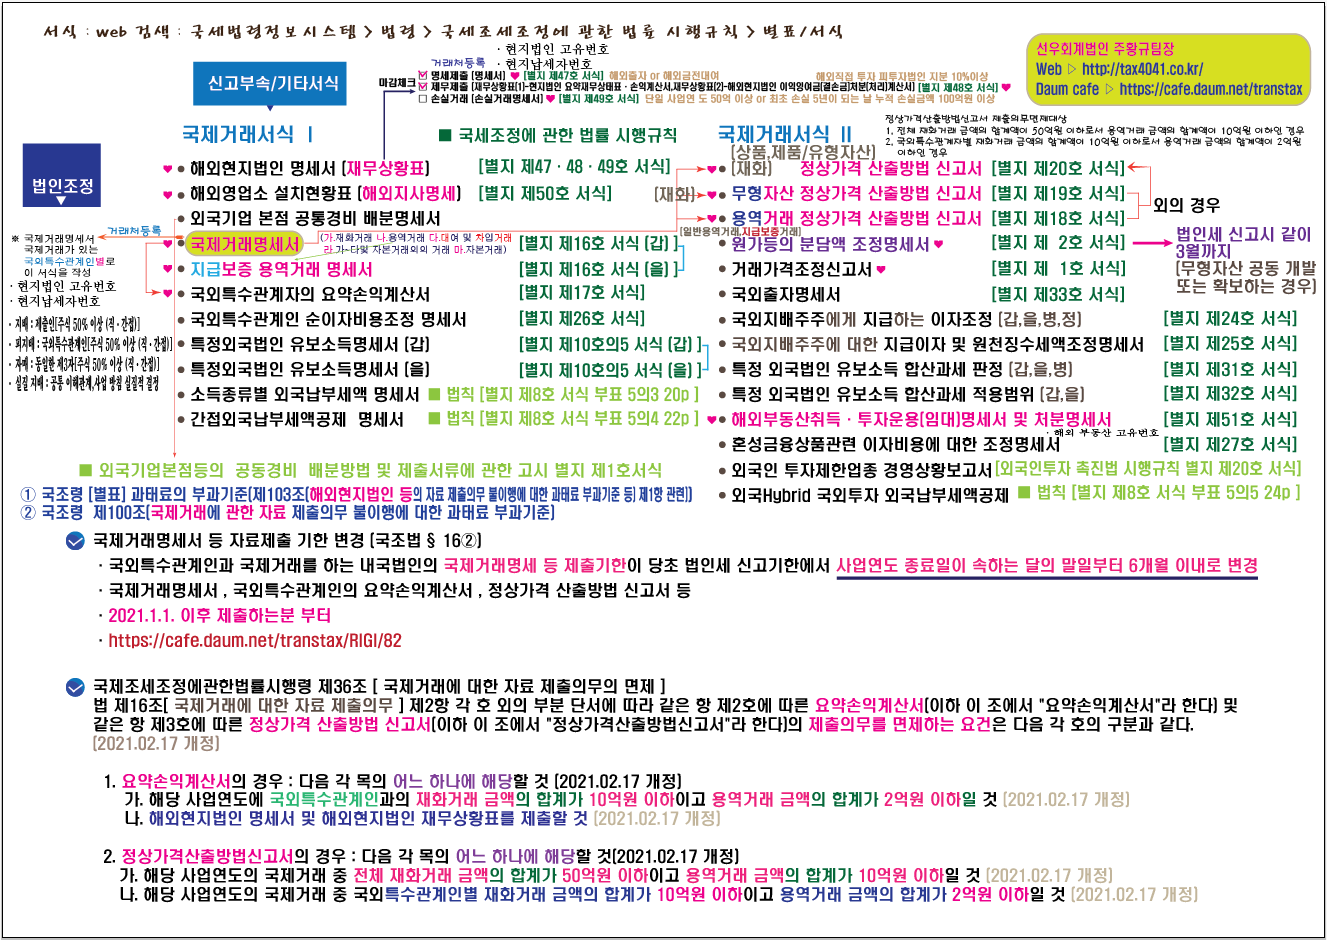Click the [별지 제26호 서식] reference
Image resolution: width=1327 pixels, height=940 pixels.
click(x=582, y=318)
